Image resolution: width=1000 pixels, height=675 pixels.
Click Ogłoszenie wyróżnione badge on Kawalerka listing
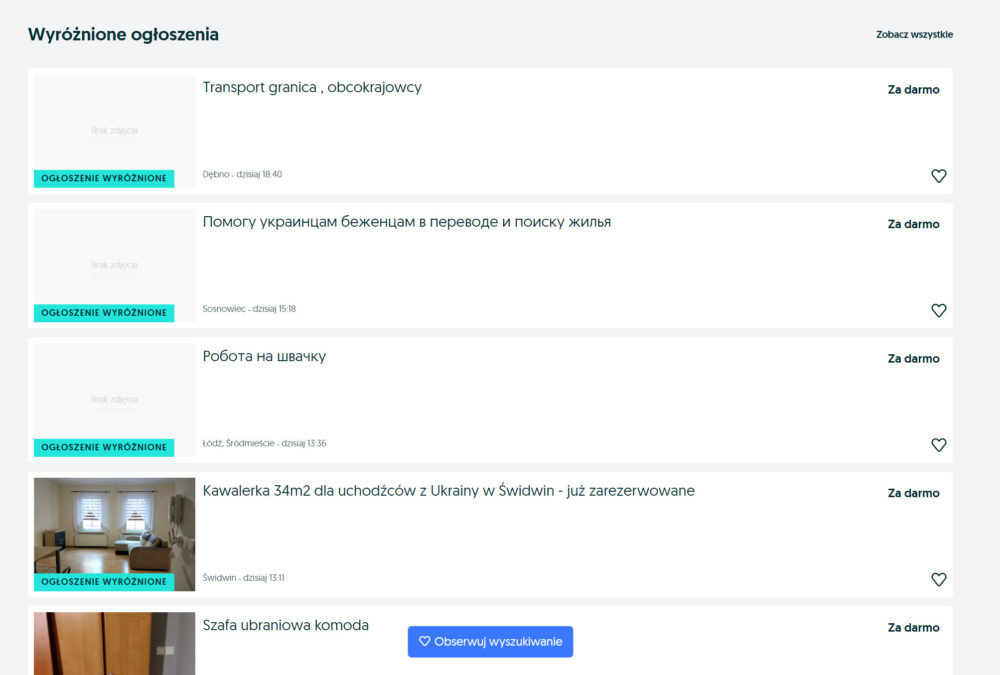coord(104,582)
